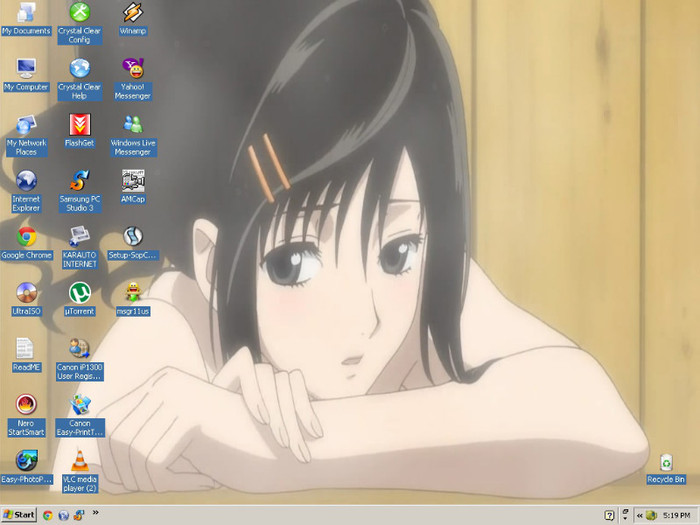Viewport: 700px width, 525px height.
Task: Launch the Google Chrome desktop shortcut
Action: click(x=26, y=243)
